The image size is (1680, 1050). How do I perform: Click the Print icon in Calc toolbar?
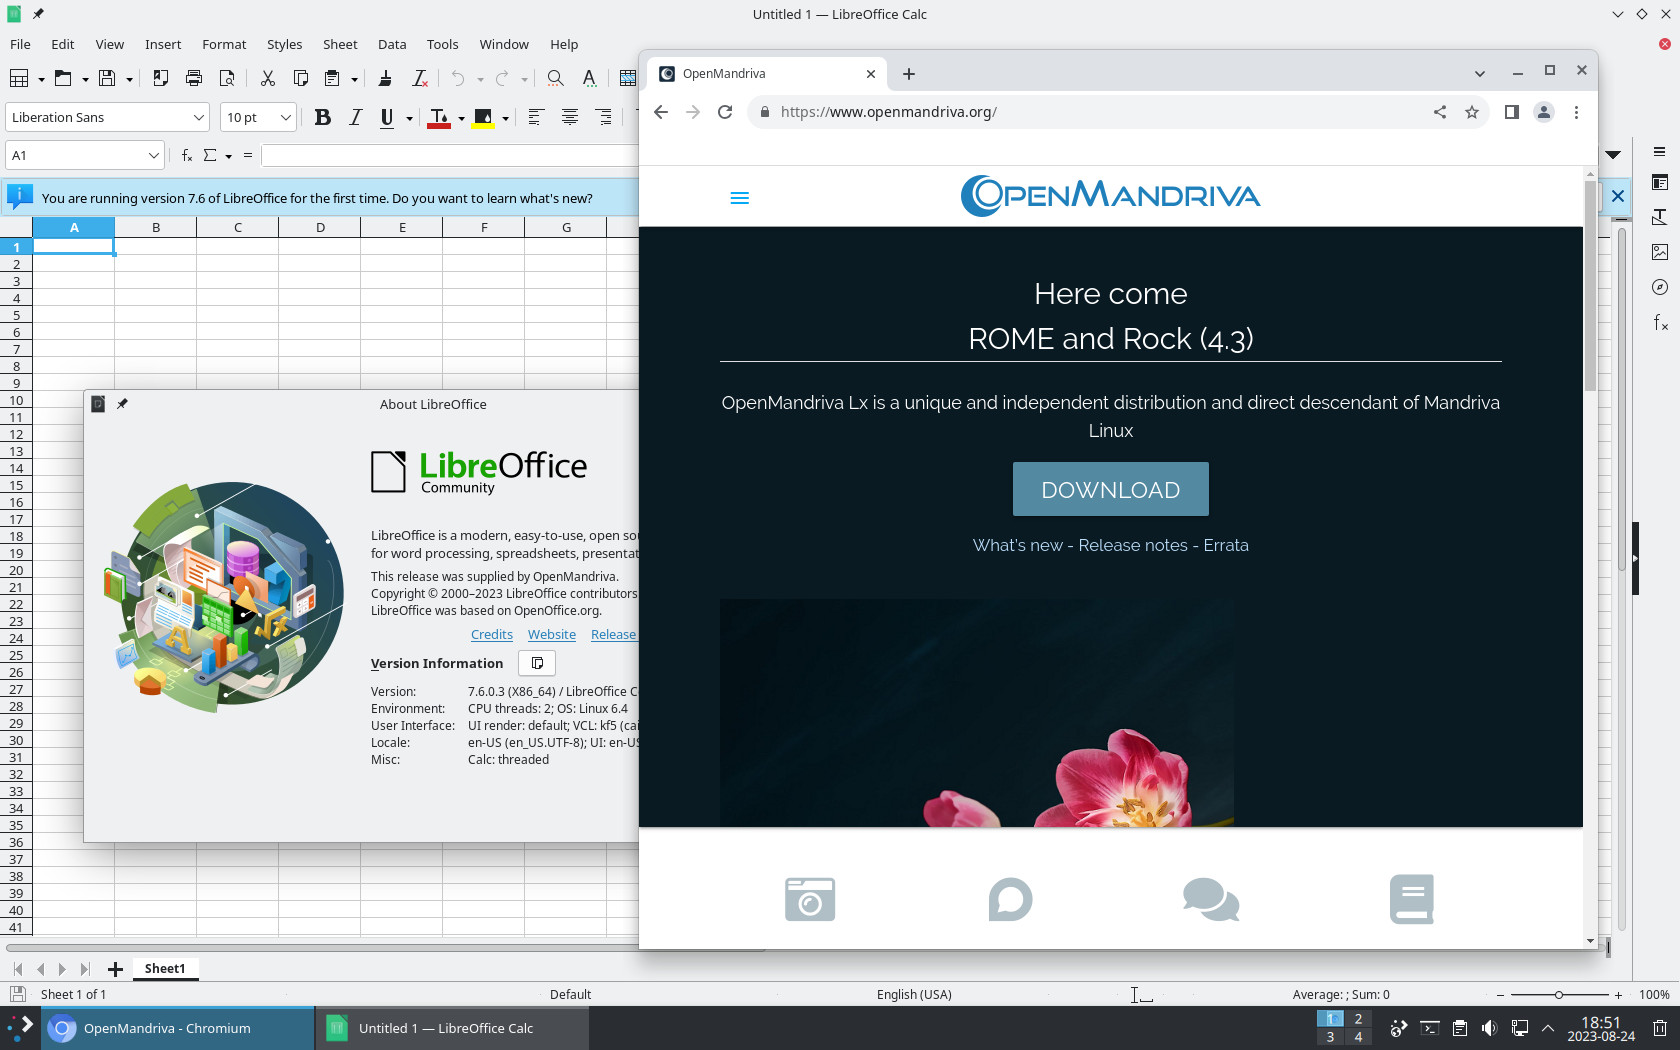point(194,78)
